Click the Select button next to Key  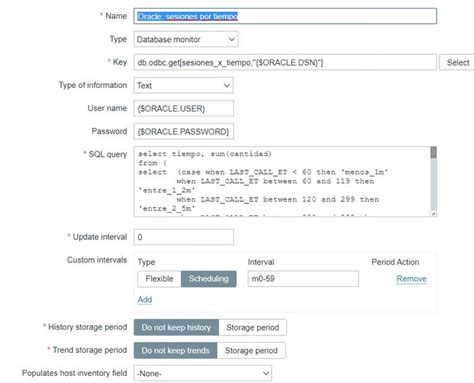(x=457, y=62)
